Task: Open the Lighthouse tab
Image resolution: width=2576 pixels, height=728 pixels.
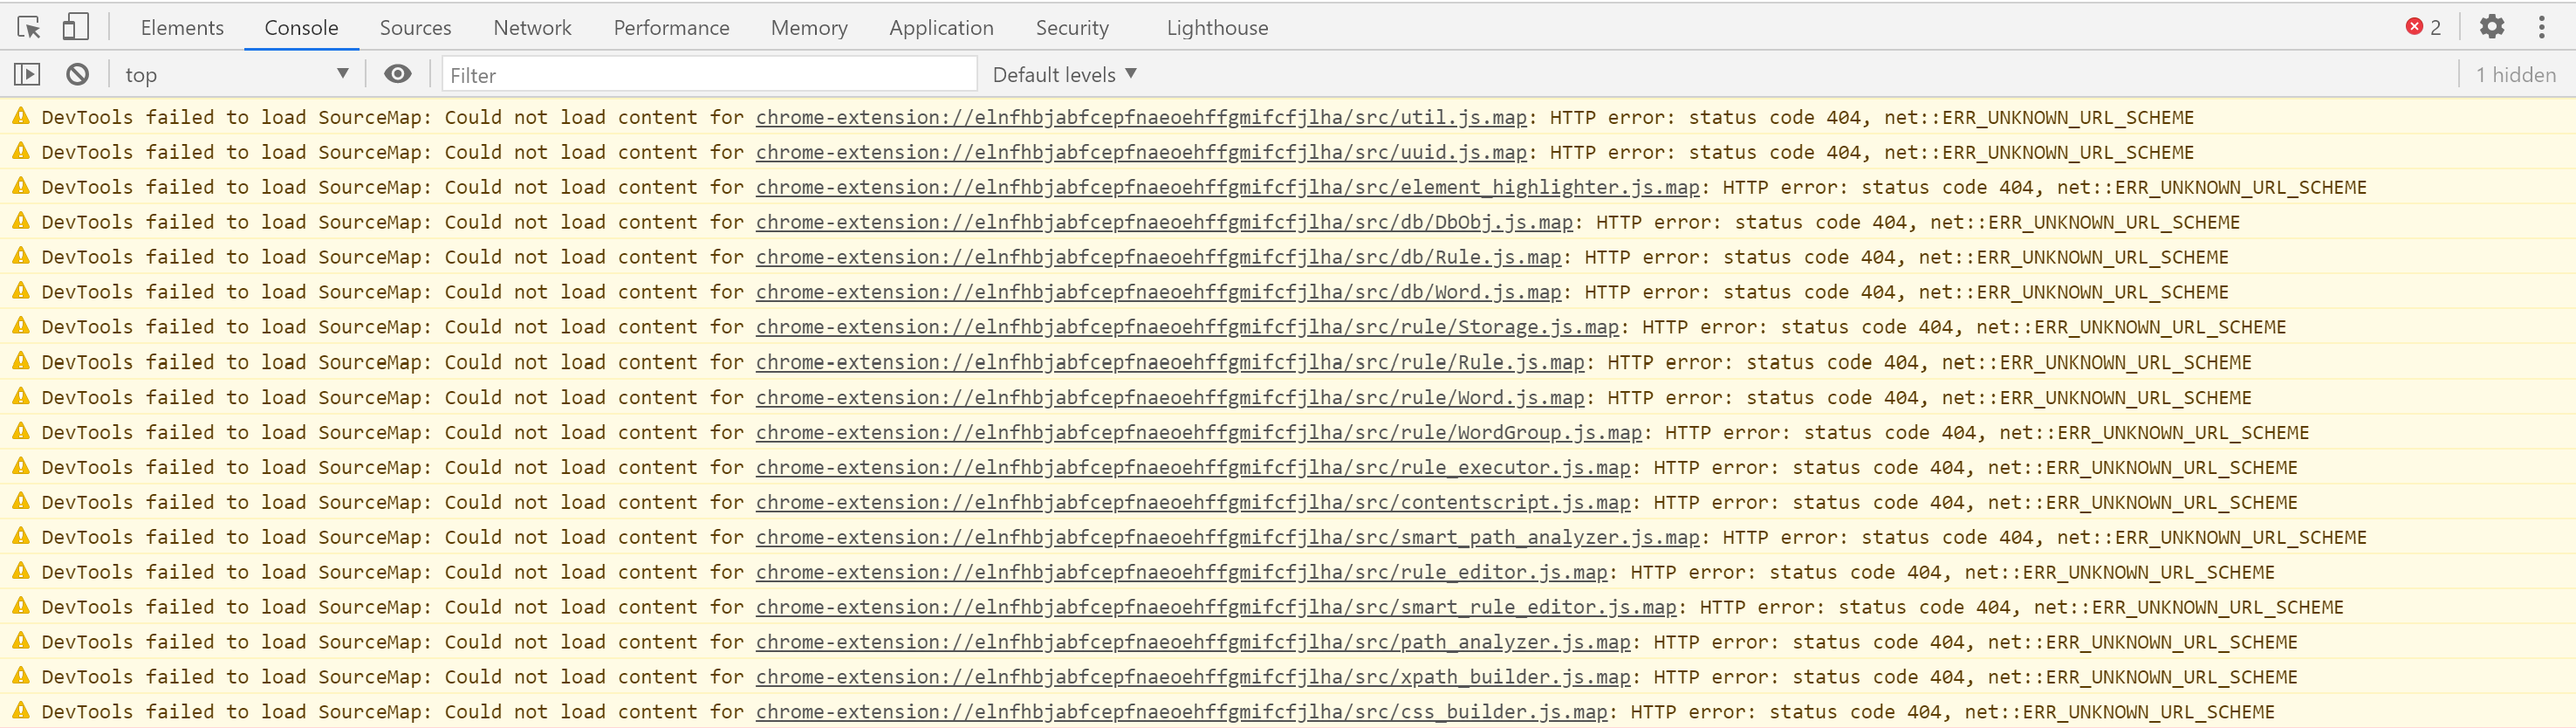Action: click(x=1217, y=28)
